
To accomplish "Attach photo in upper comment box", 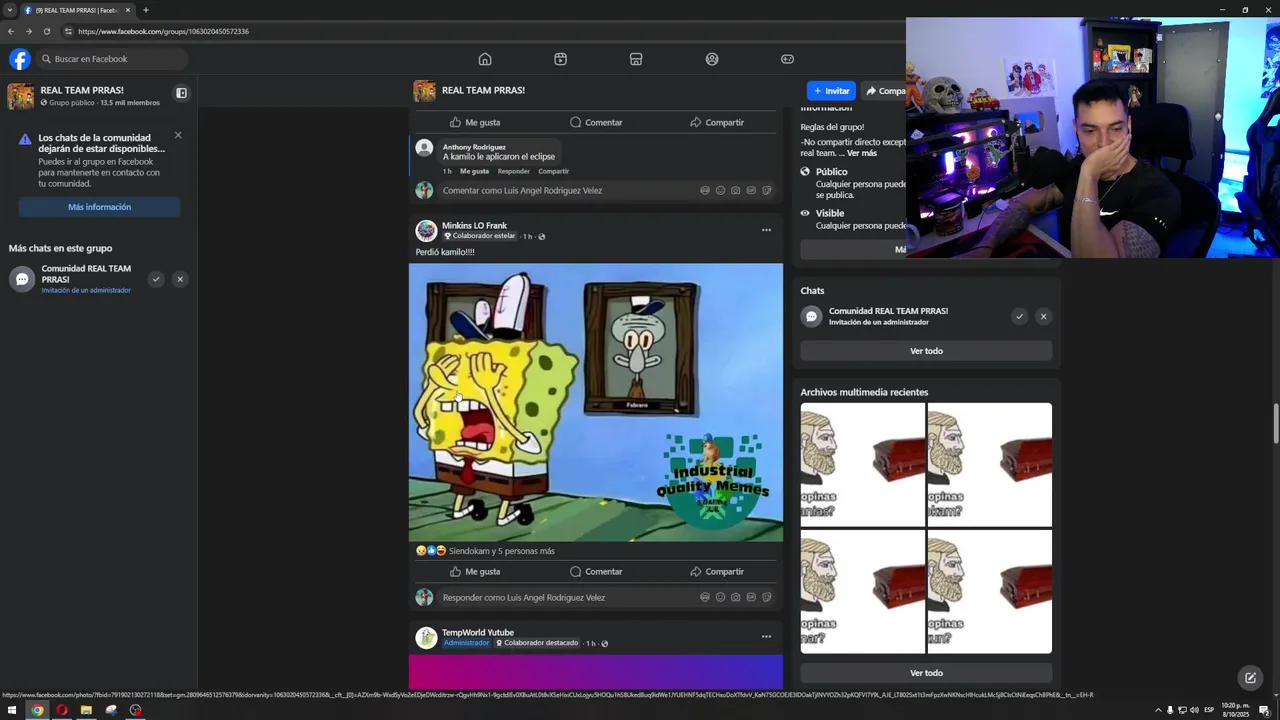I will click(x=735, y=190).
